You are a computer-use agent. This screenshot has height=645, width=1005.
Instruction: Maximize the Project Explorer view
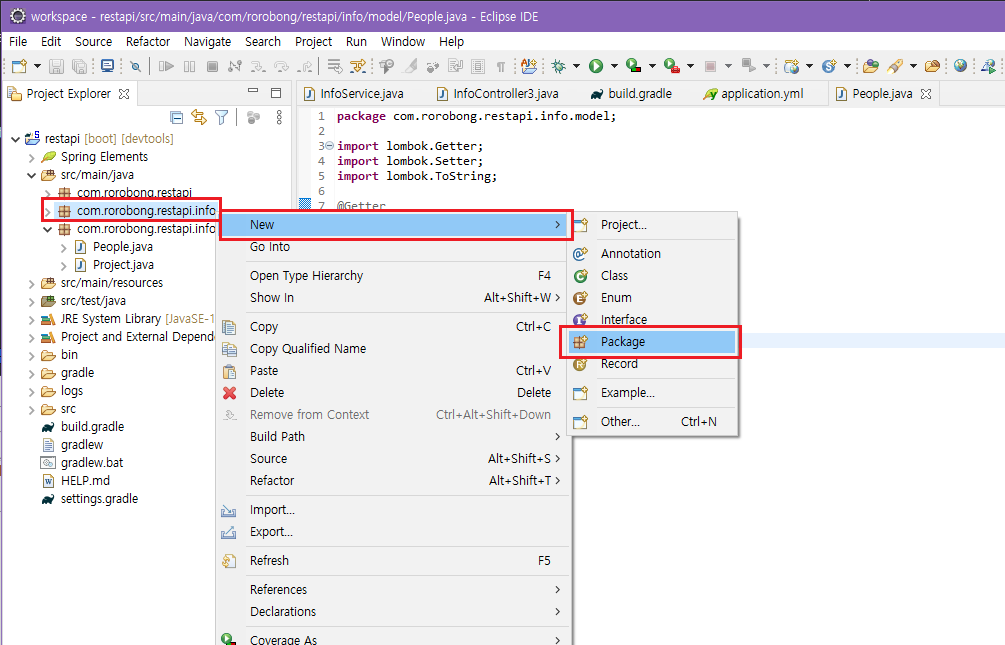click(x=276, y=93)
